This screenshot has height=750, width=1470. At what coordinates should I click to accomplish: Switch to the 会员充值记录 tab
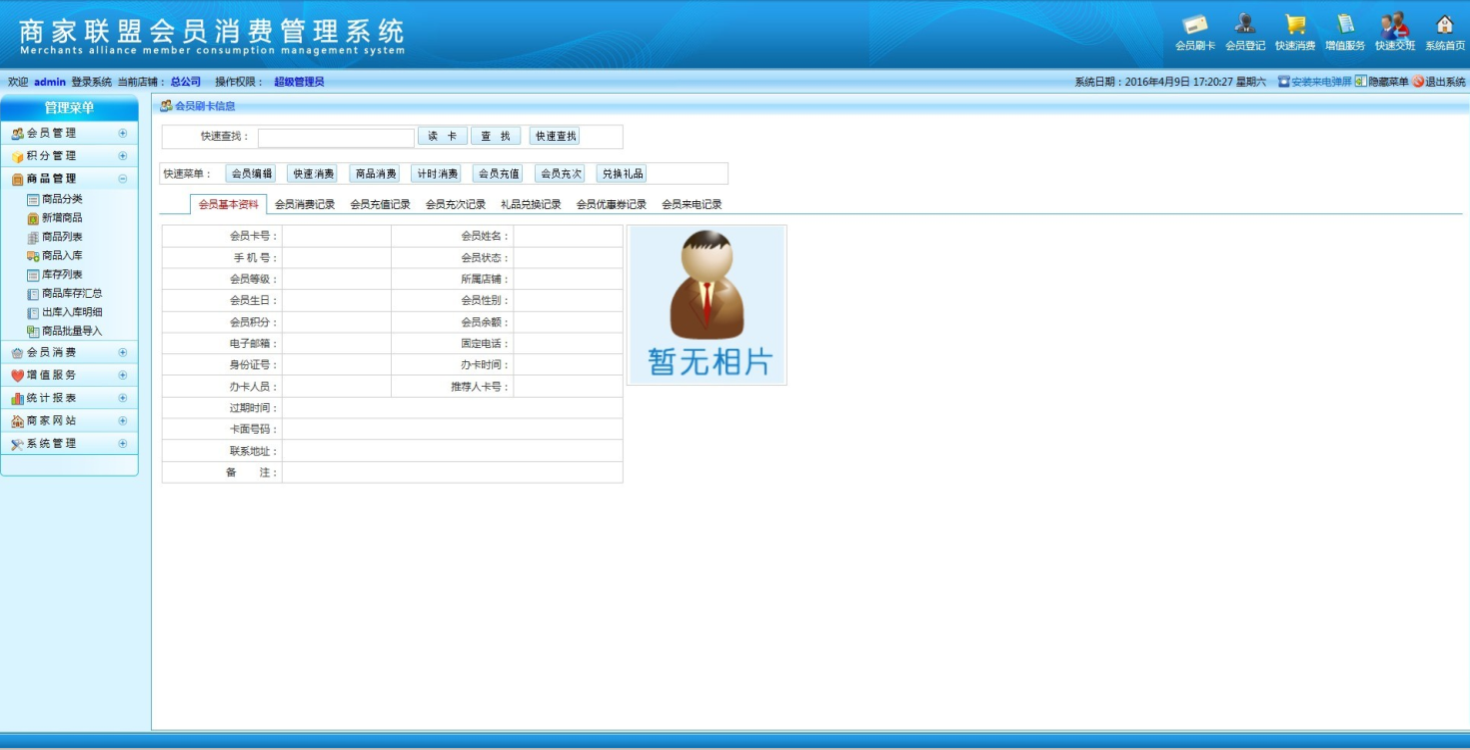pos(380,204)
